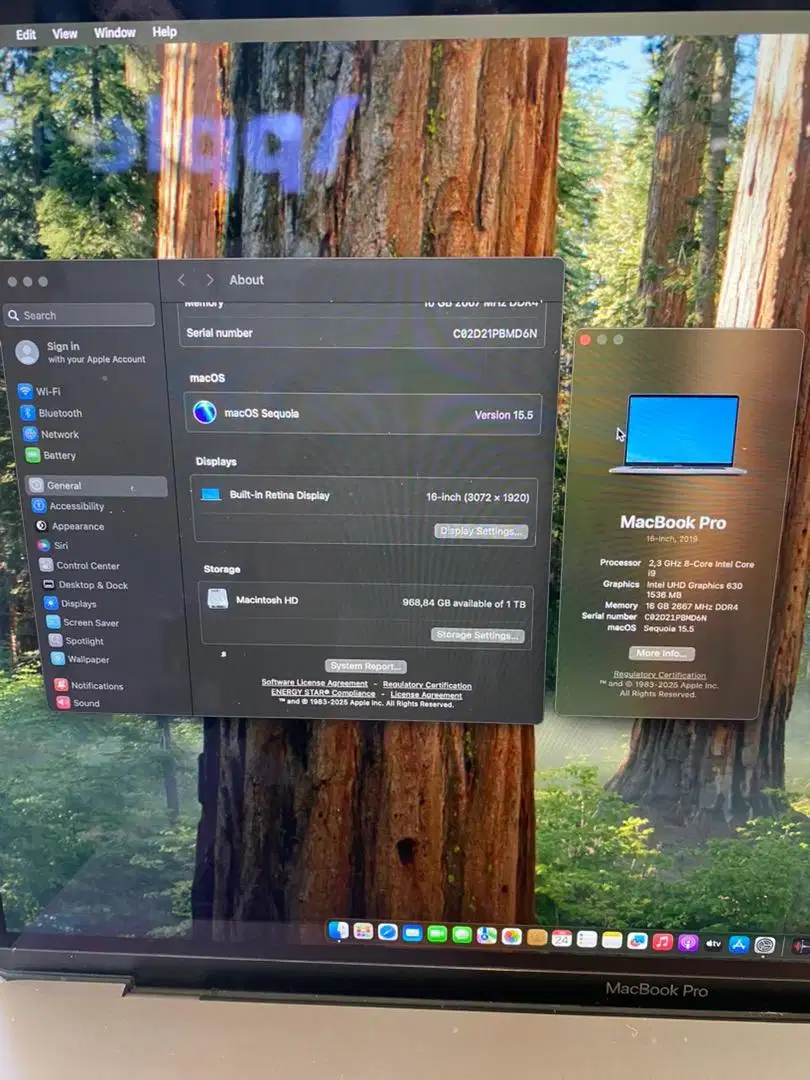Open Maps from the Dock
810x1080 pixels.
pos(487,935)
